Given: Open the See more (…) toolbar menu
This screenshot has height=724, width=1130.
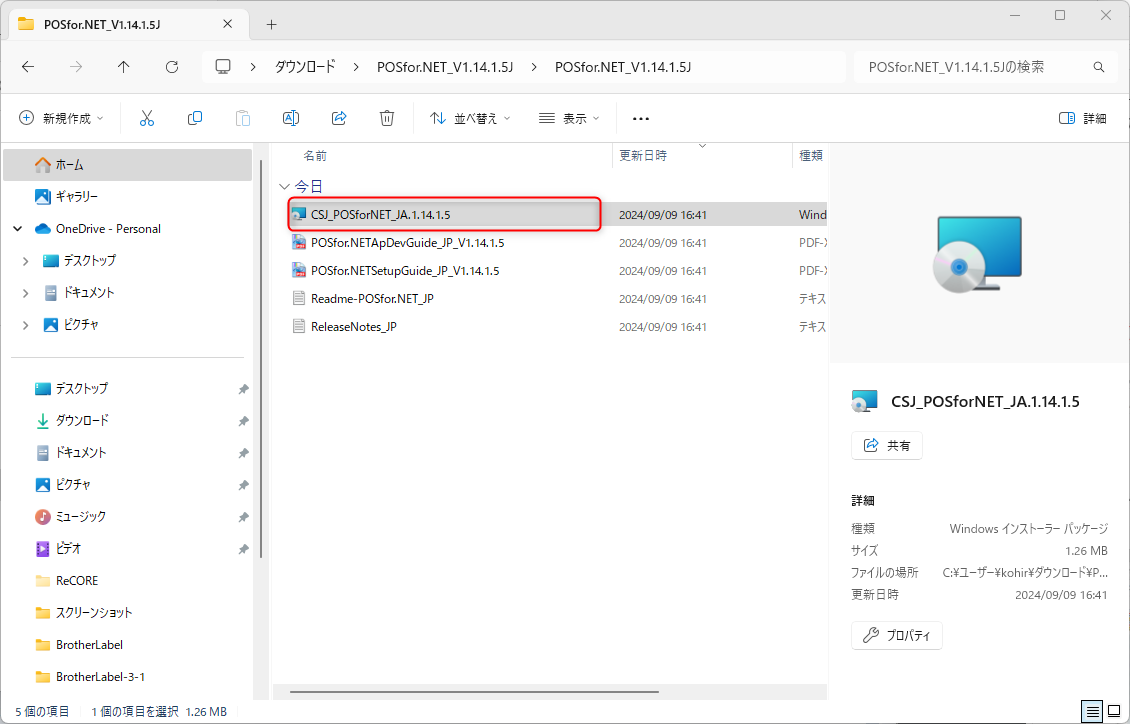Looking at the screenshot, I should [641, 119].
